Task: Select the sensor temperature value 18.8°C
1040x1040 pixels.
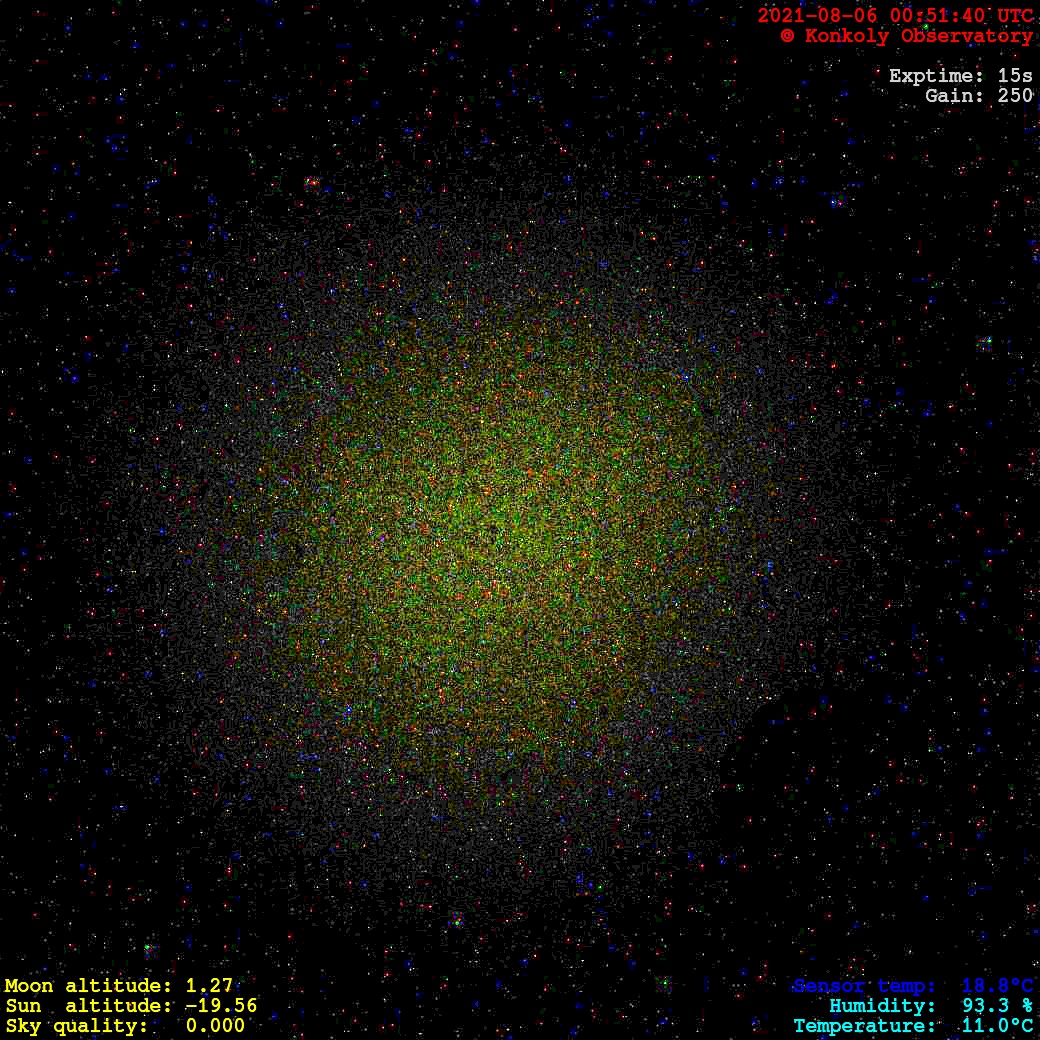Action: (x=997, y=986)
